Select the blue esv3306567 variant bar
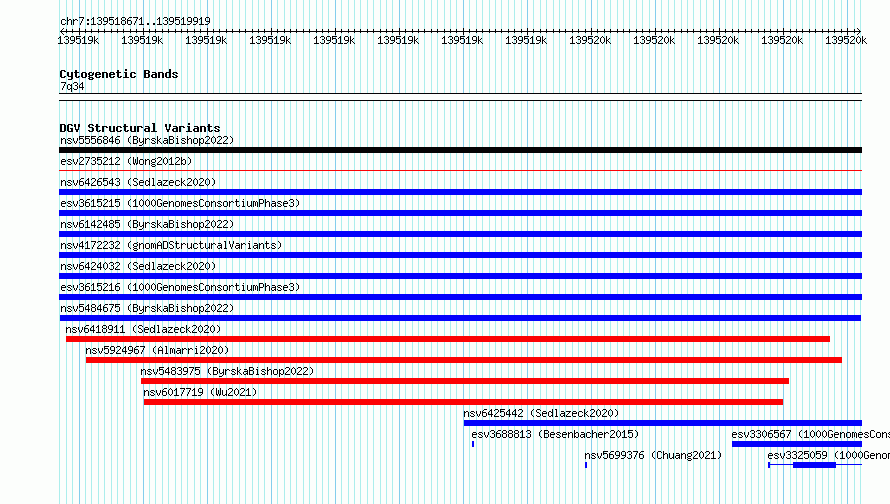 (x=797, y=444)
